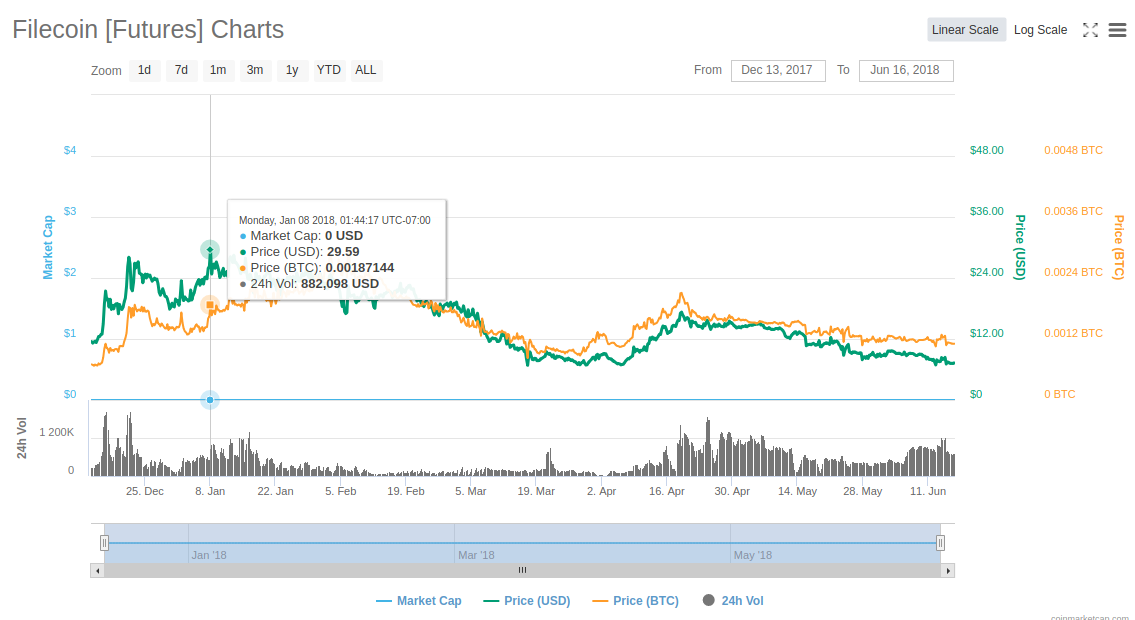The image size is (1135, 620).
Task: Click the 0.0048 BTC axis label
Action: 1073,150
